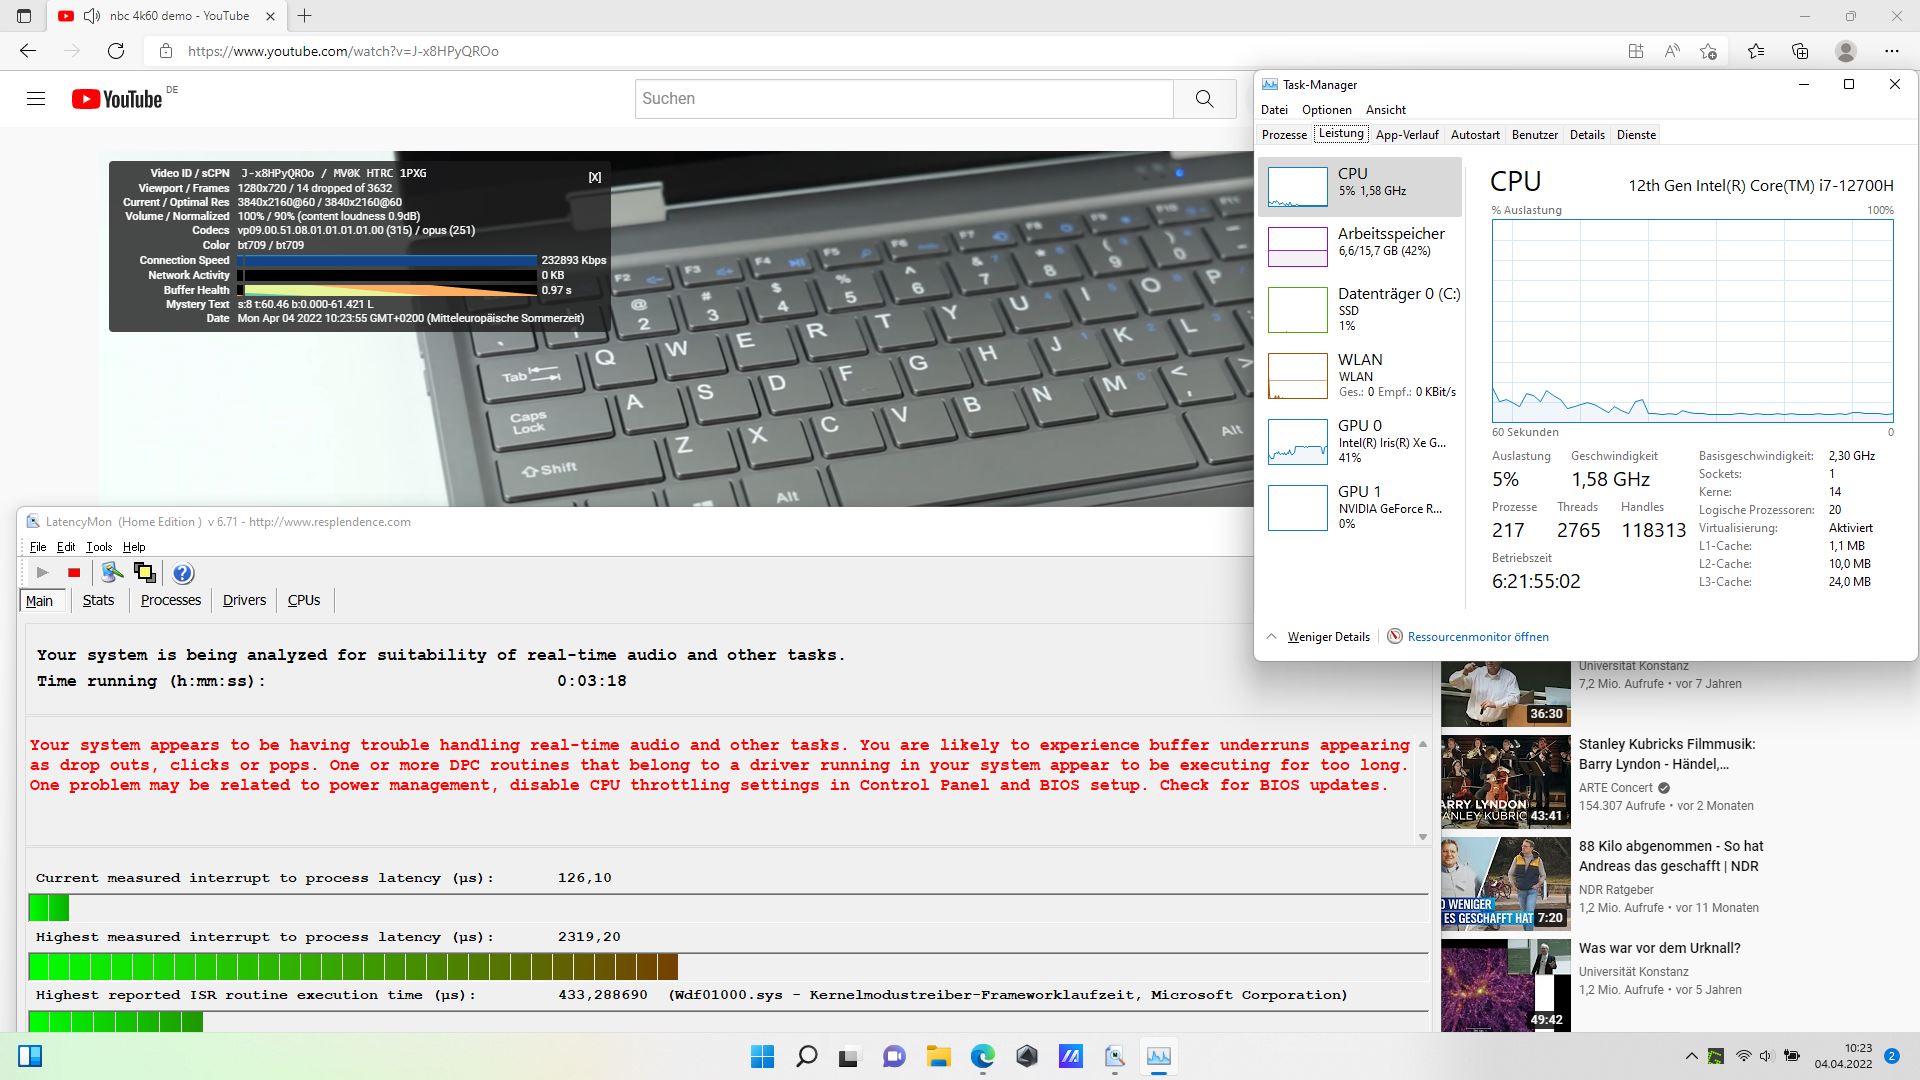The image size is (1920, 1080).
Task: Switch to LatencyMon Processes tab
Action: [x=171, y=600]
